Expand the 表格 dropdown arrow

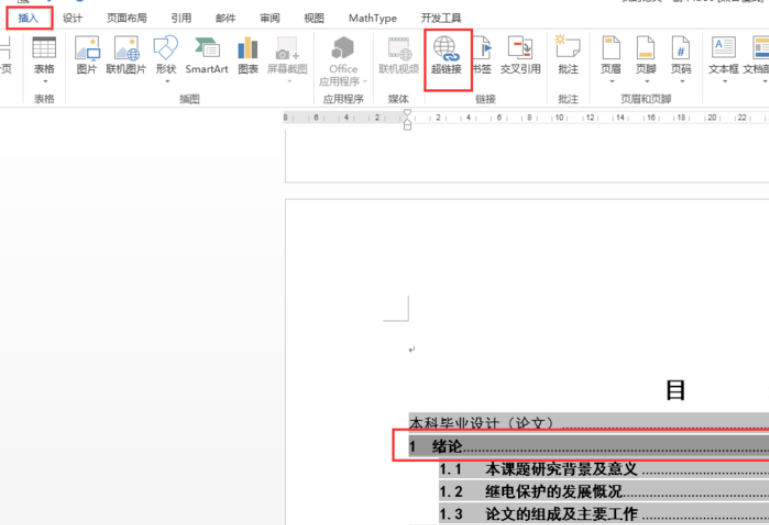pyautogui.click(x=45, y=81)
